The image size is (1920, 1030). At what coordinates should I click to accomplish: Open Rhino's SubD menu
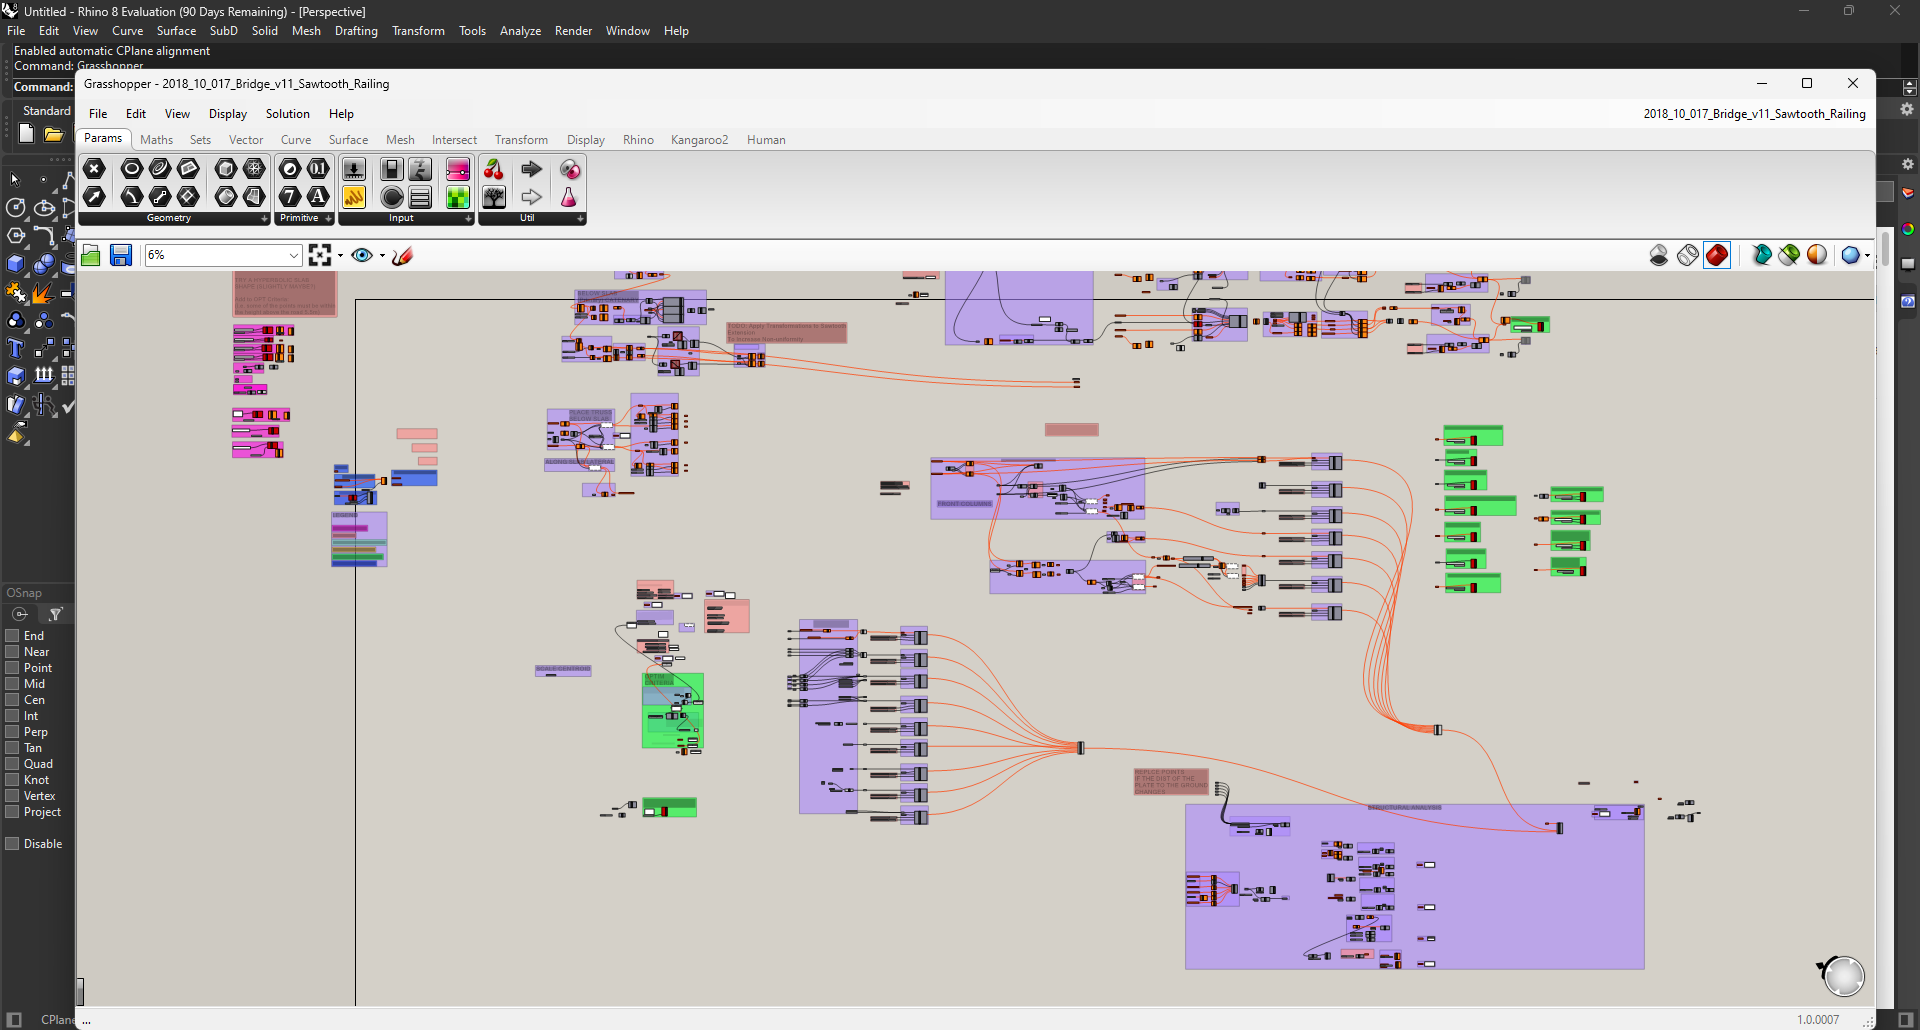tap(223, 31)
